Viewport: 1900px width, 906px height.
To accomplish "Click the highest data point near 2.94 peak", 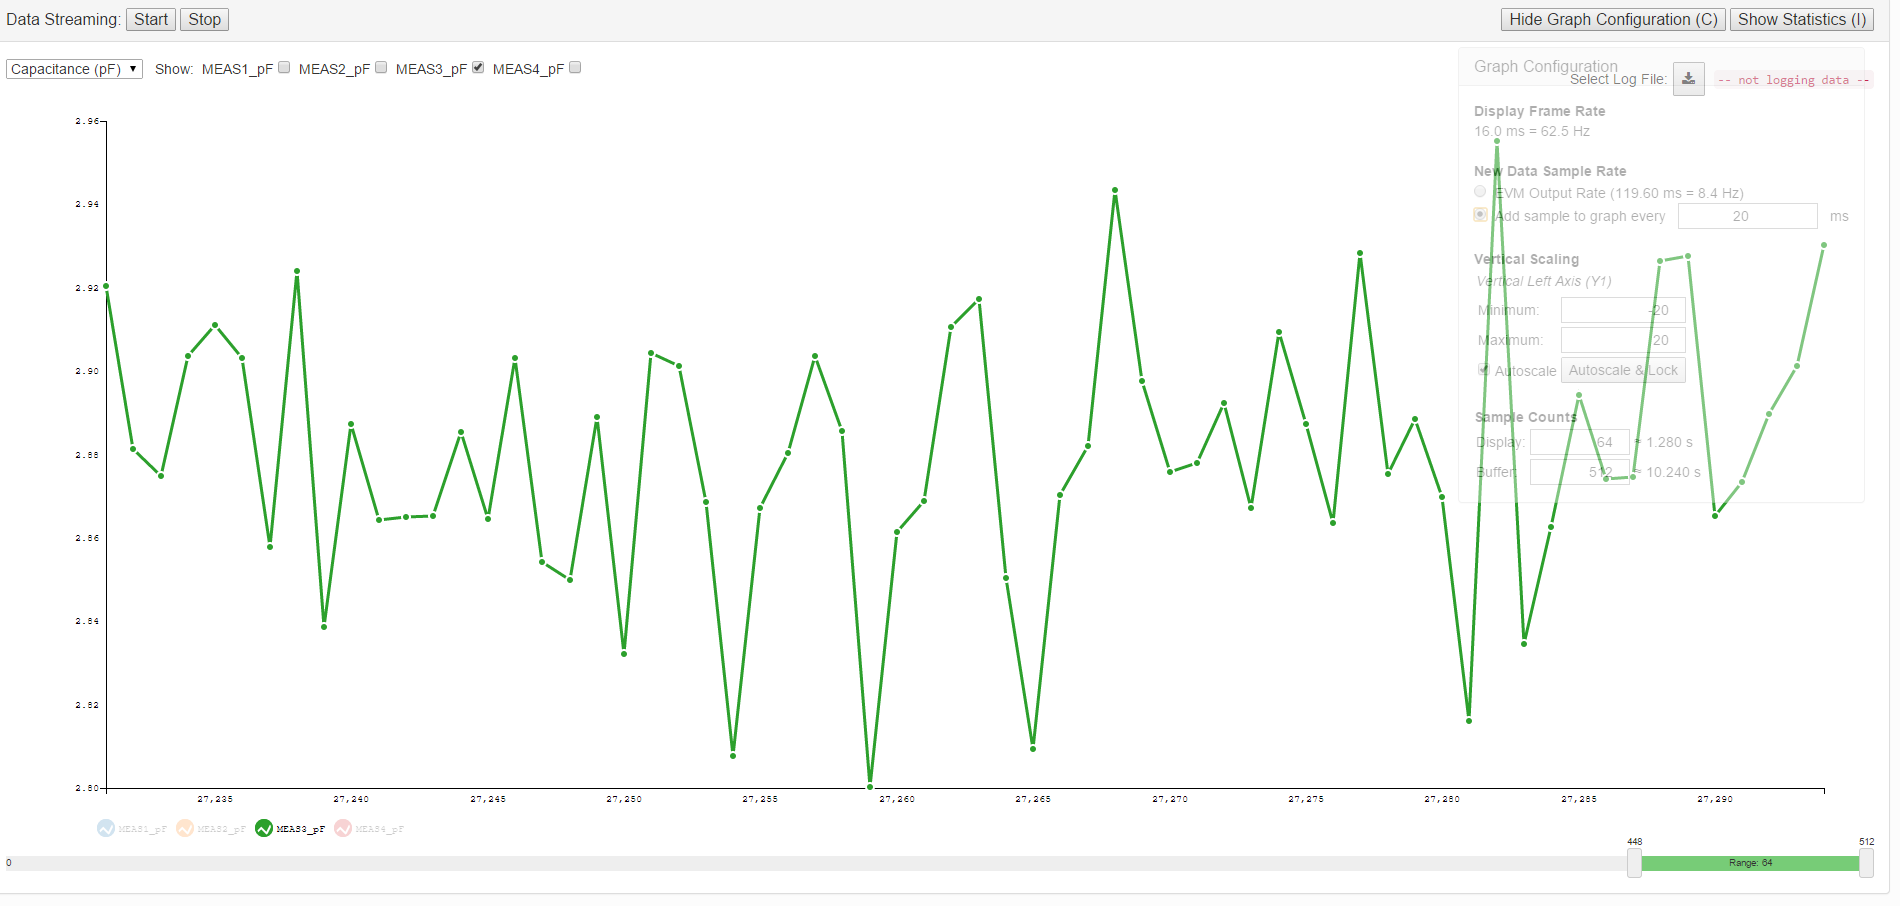I will coord(1115,190).
